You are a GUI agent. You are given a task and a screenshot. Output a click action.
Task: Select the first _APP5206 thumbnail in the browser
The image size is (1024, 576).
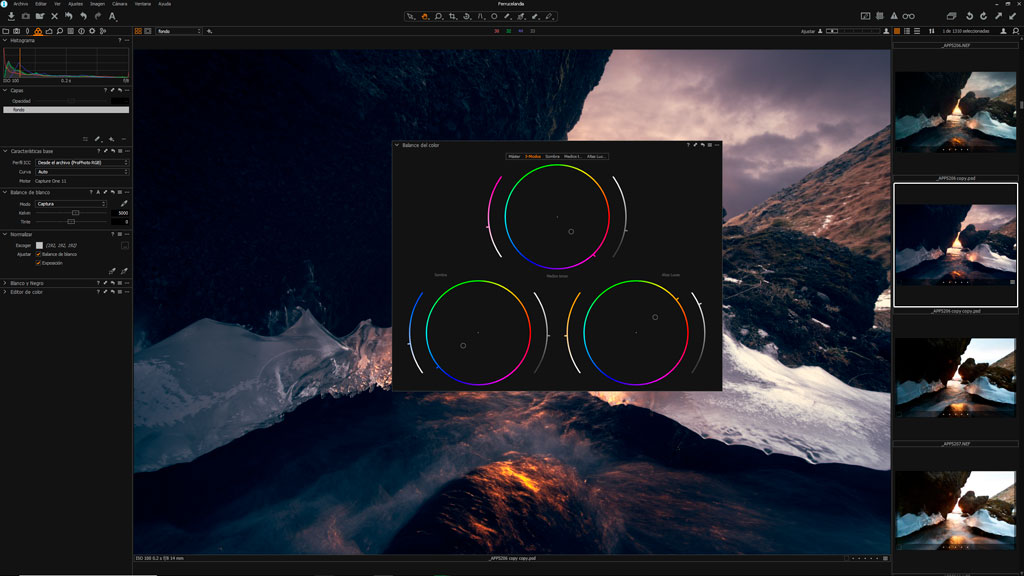955,110
